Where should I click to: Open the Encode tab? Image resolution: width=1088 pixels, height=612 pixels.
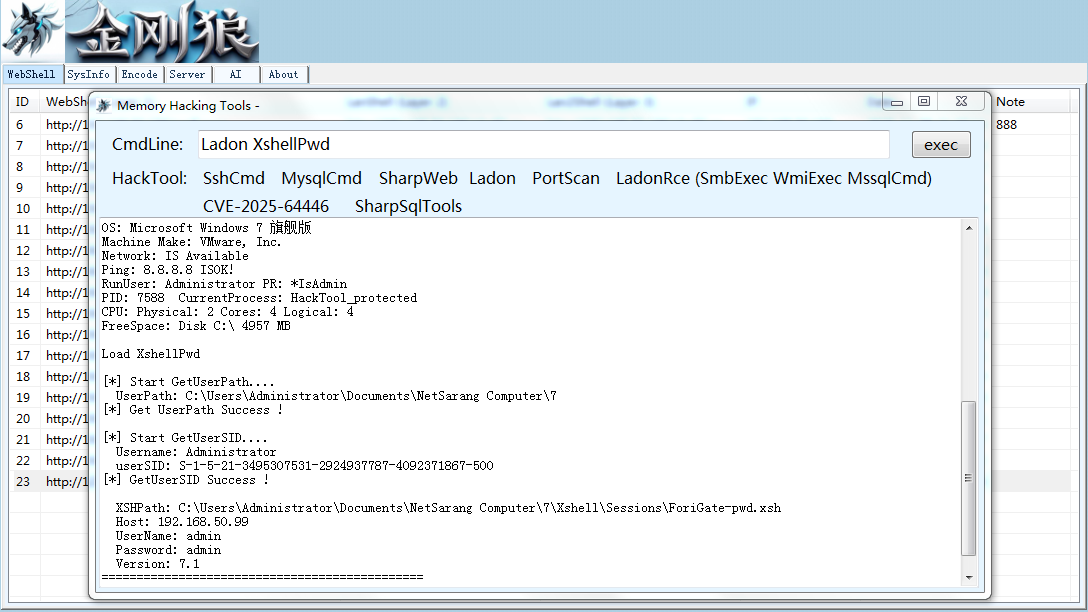[139, 74]
